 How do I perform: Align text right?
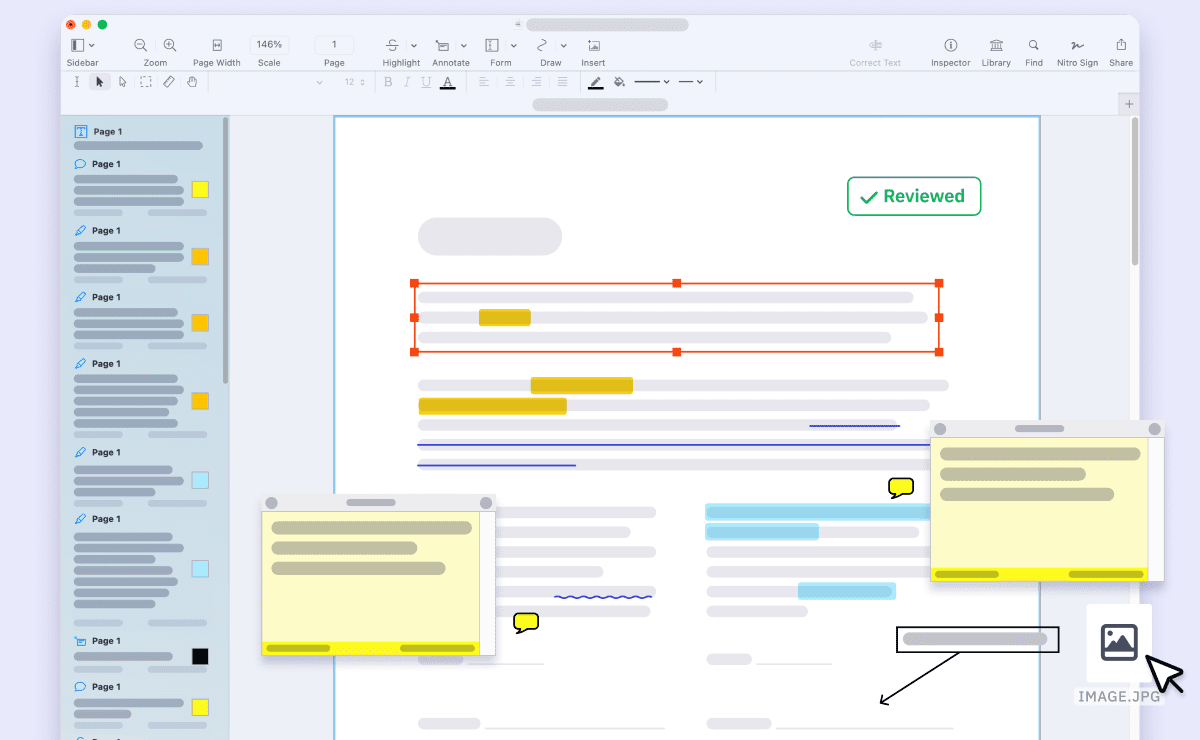click(x=535, y=82)
